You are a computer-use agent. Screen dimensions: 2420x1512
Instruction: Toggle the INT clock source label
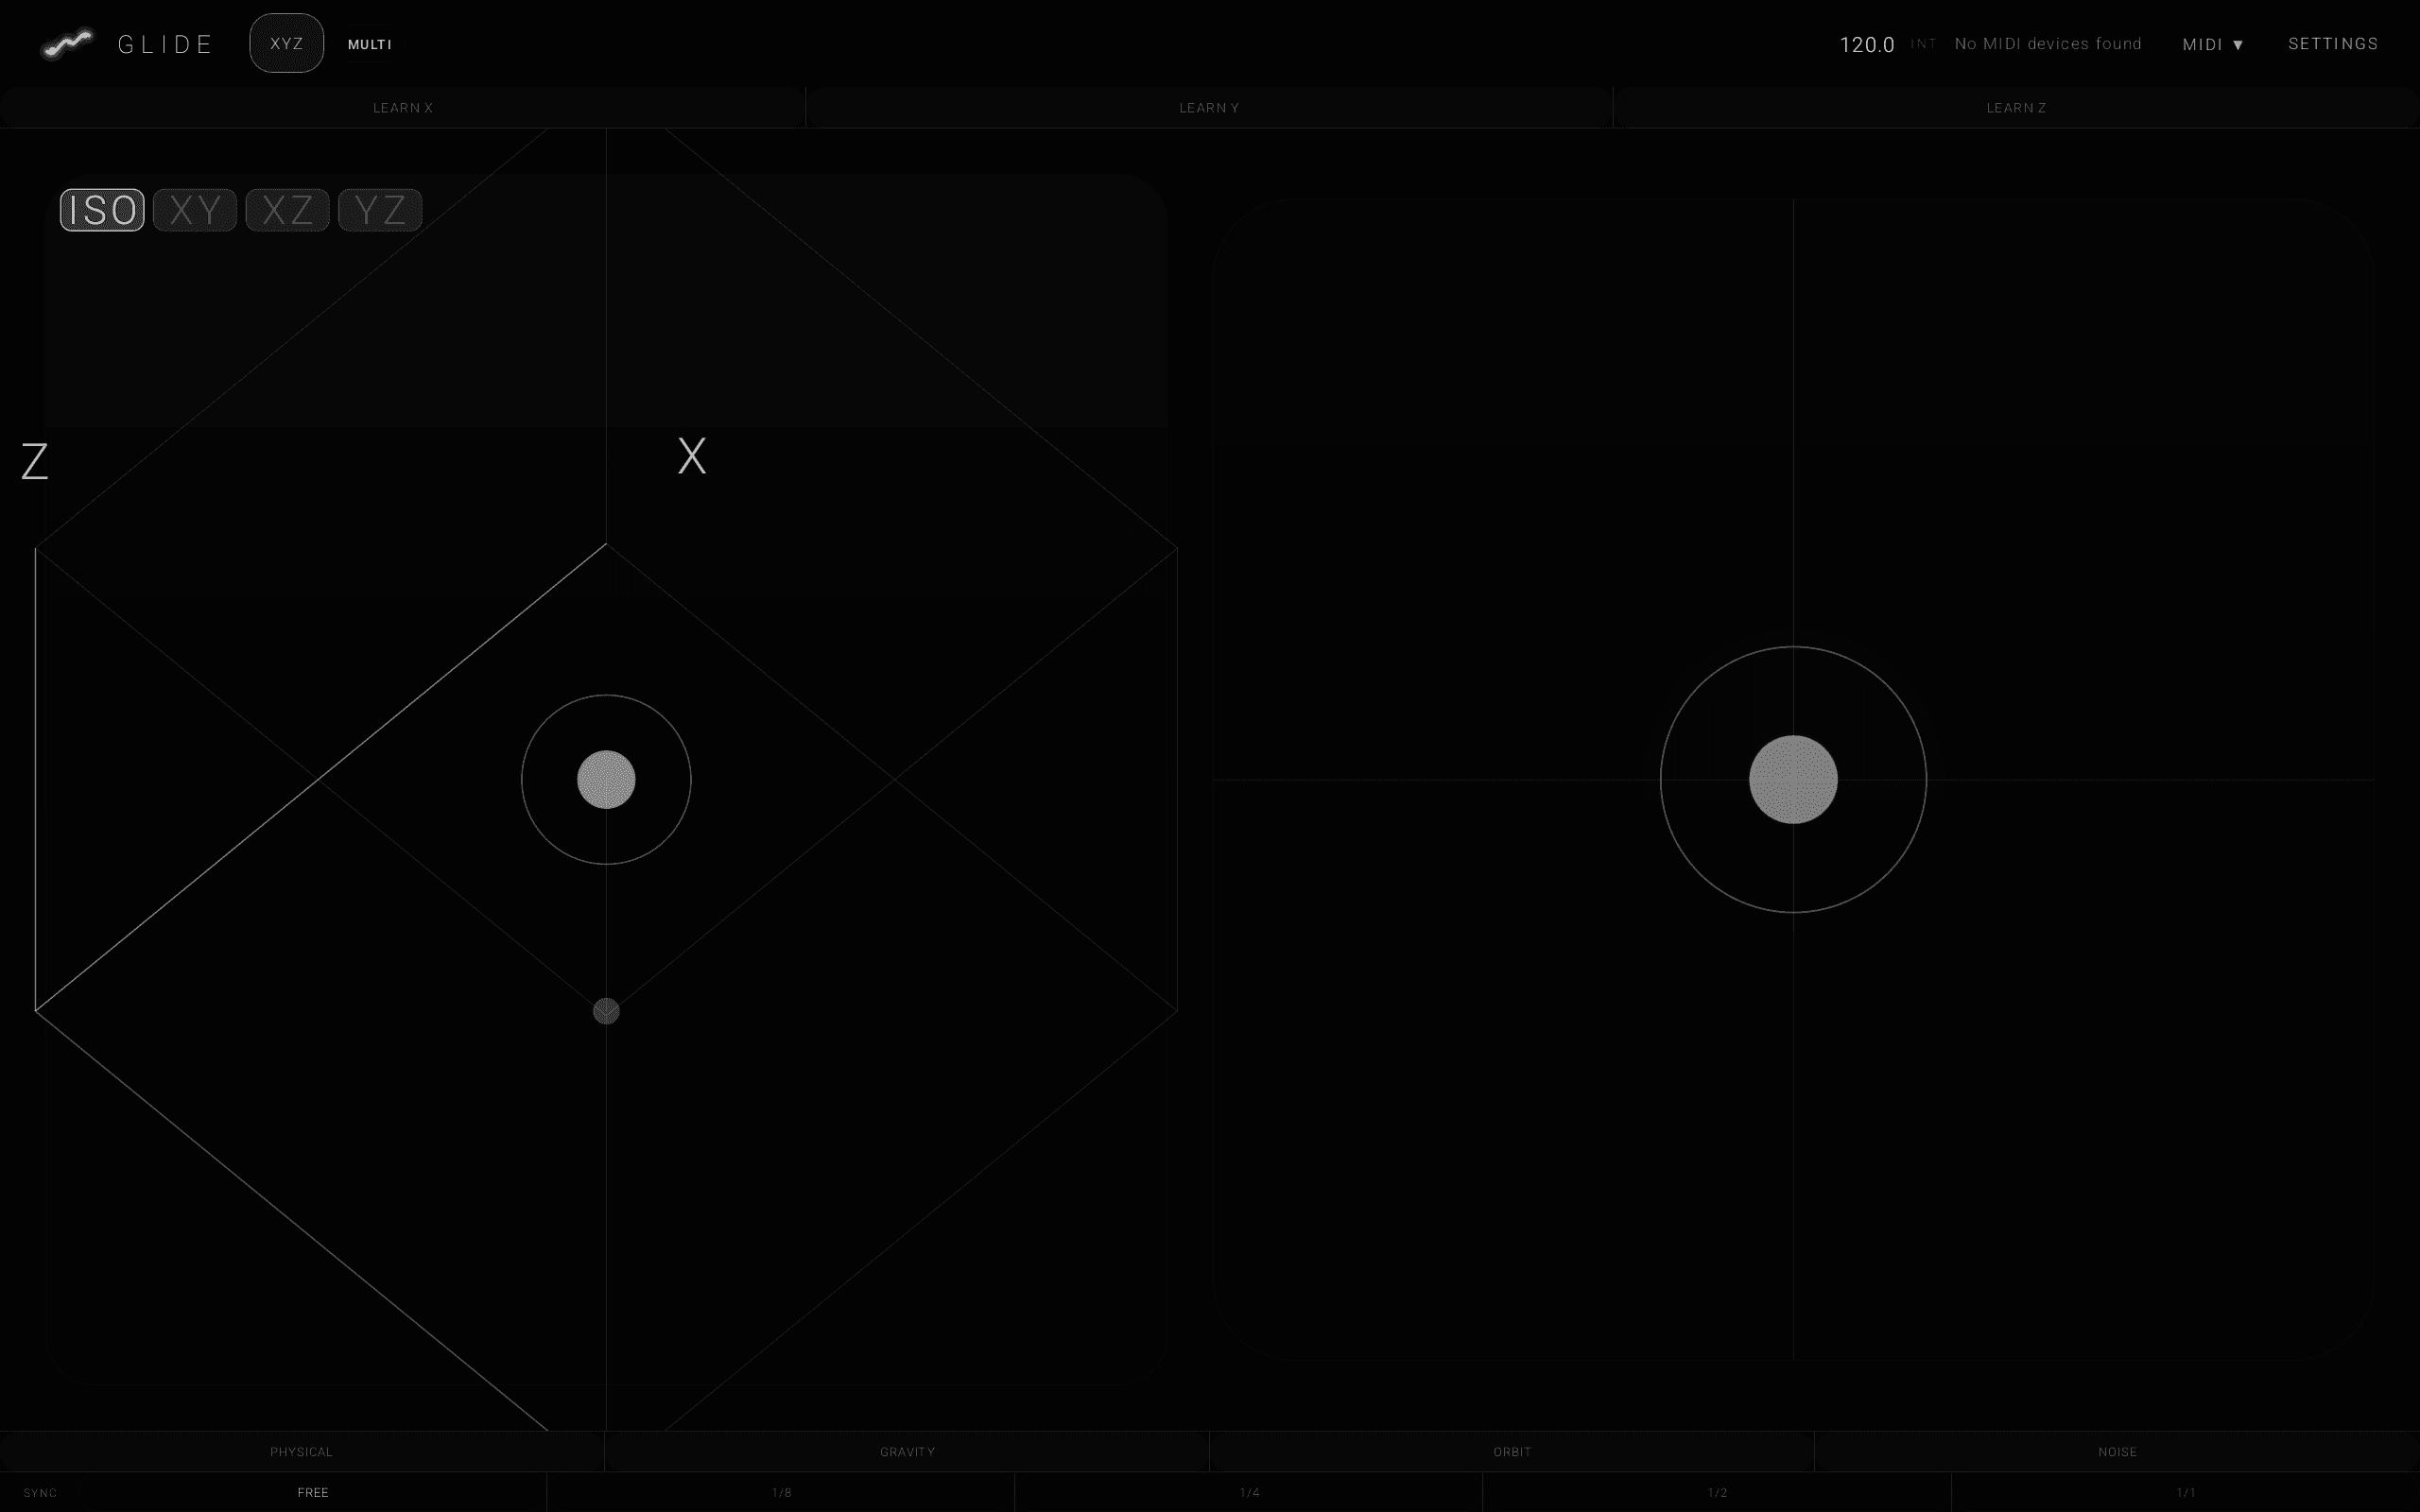pyautogui.click(x=1923, y=44)
